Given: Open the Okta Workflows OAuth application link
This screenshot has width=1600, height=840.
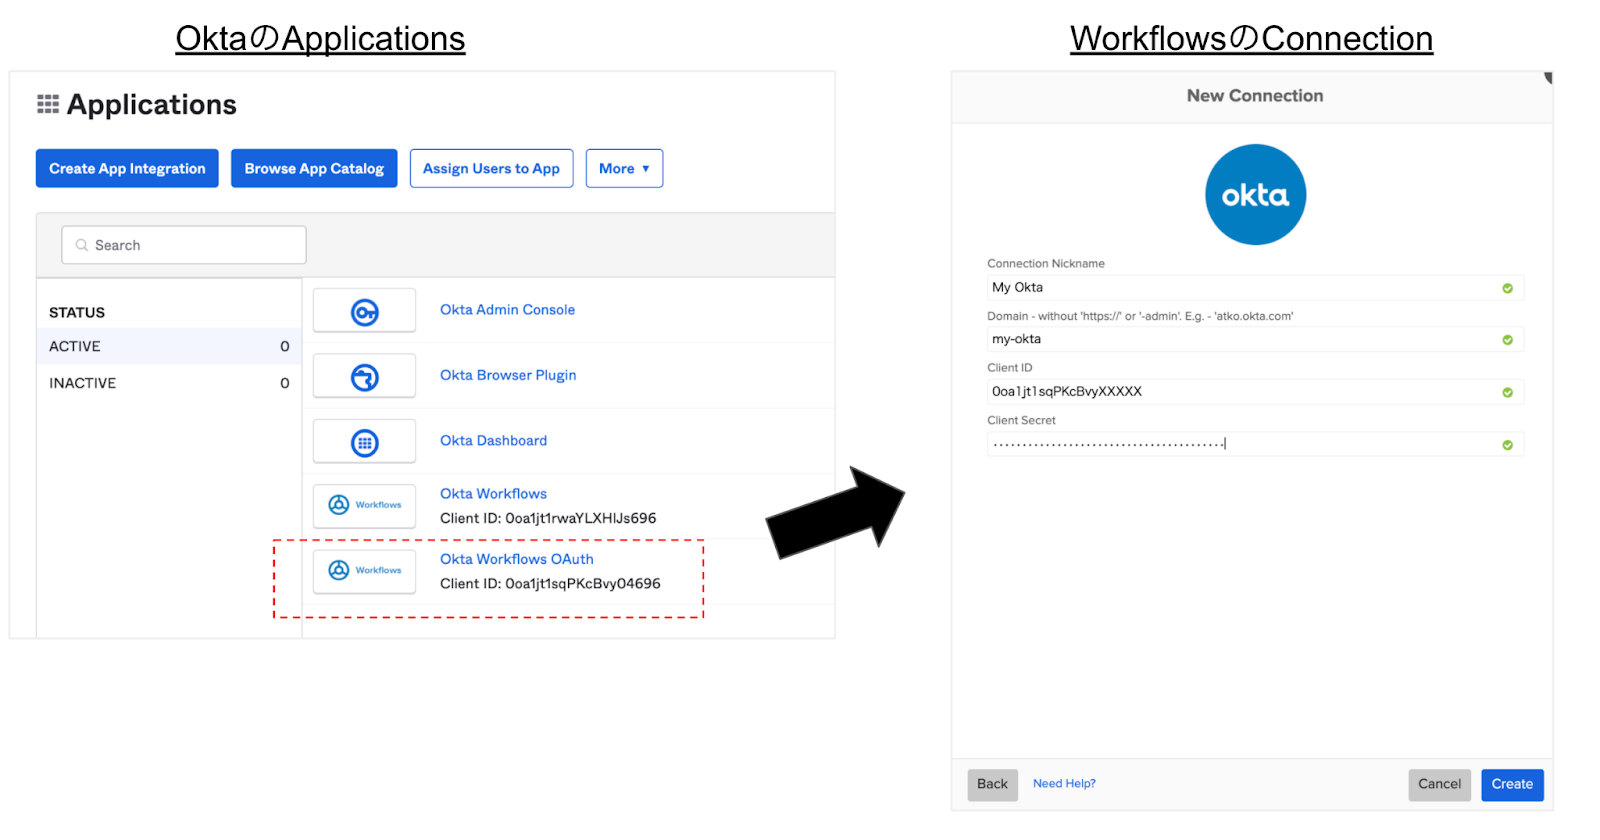Looking at the screenshot, I should (x=517, y=559).
